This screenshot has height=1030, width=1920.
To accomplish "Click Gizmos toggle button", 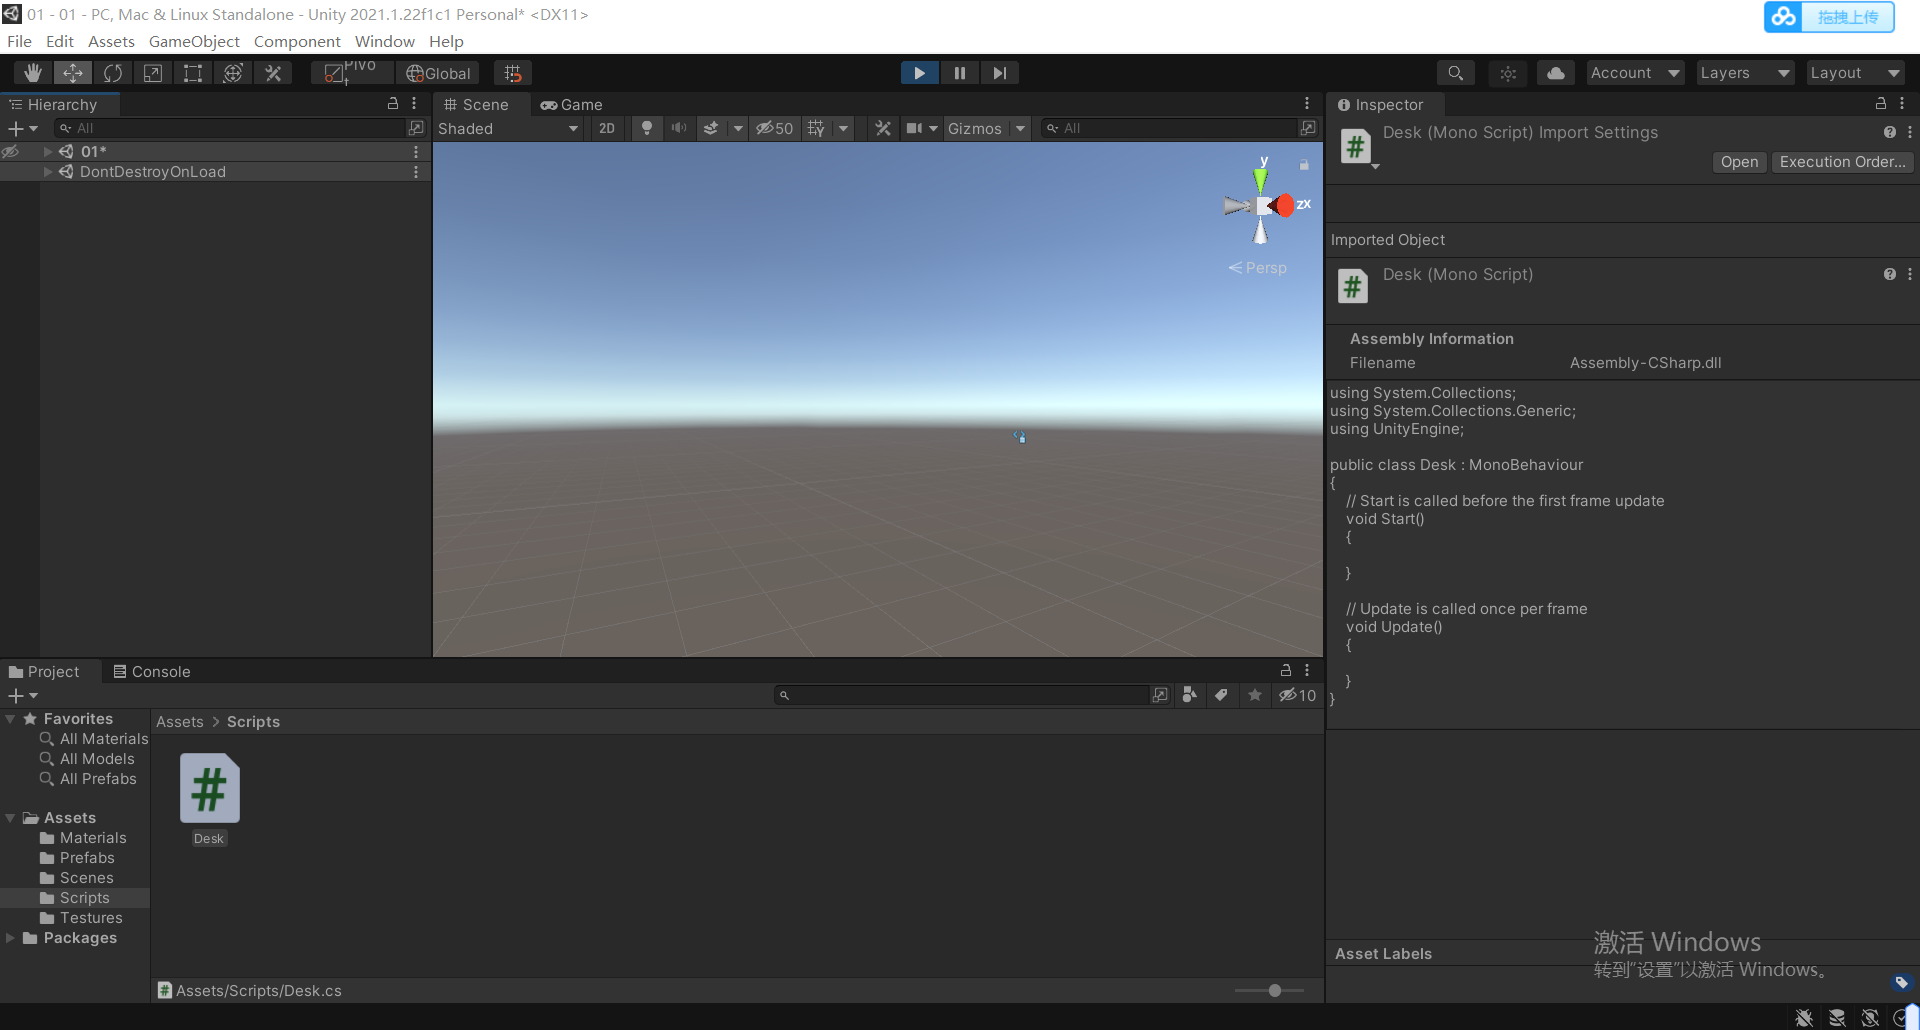I will 975,128.
